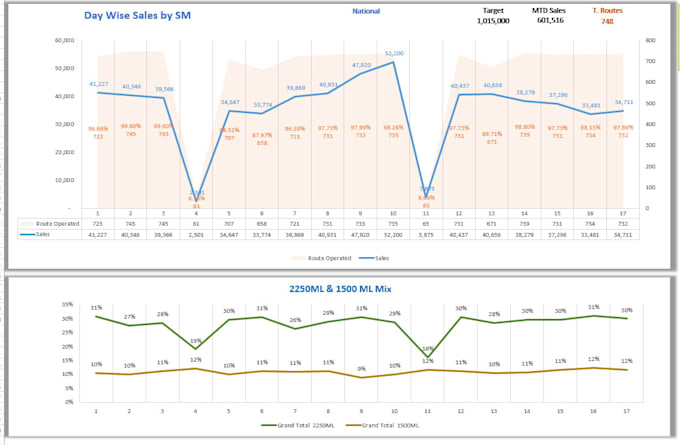Screen dimensions: 680x445
Task: Click the 800 label on the right axis
Action: click(x=651, y=40)
